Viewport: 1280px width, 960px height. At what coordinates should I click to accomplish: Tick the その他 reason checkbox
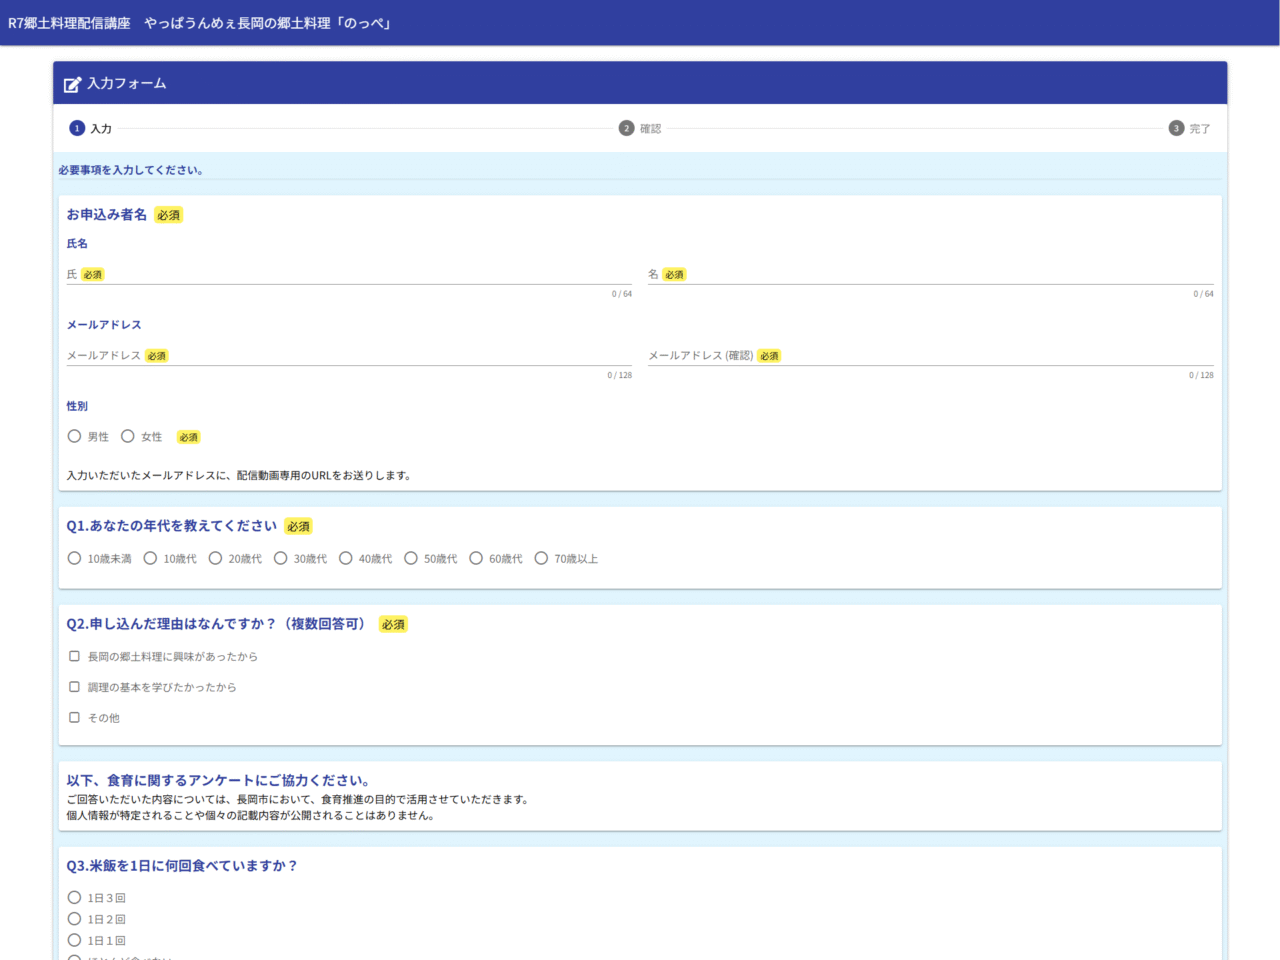pyautogui.click(x=75, y=717)
